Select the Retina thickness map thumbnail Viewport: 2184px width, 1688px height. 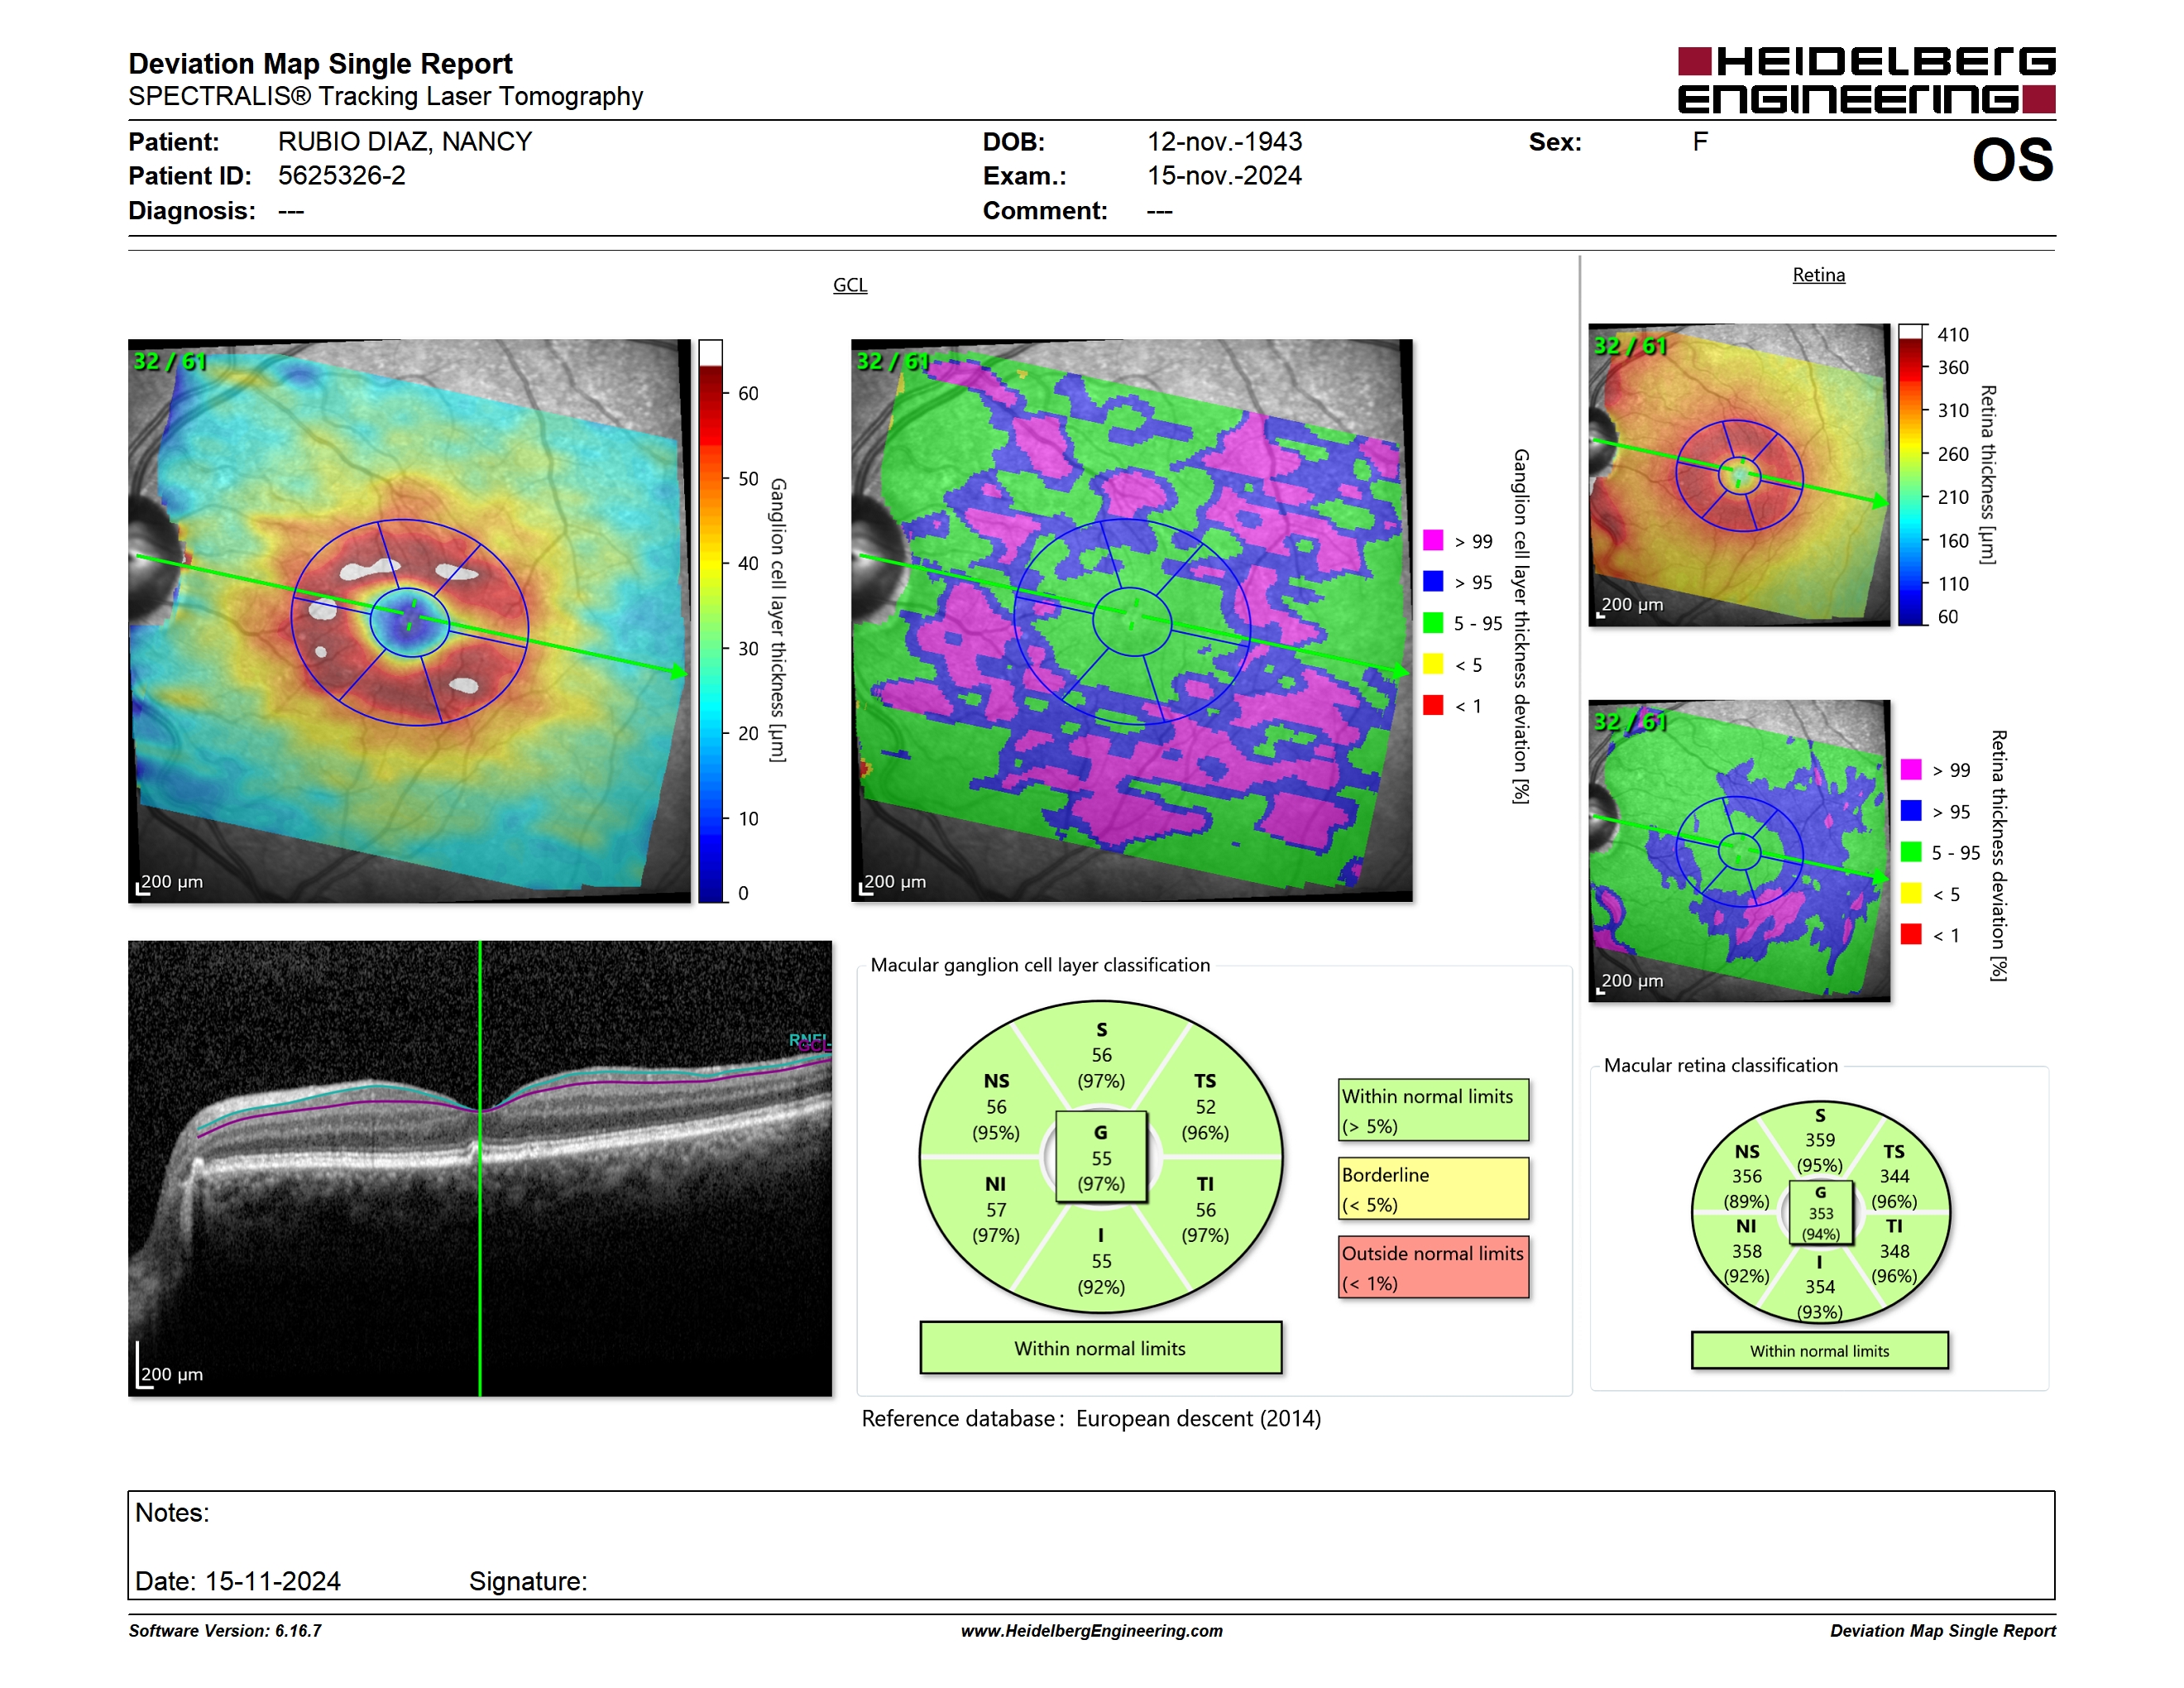(1739, 475)
